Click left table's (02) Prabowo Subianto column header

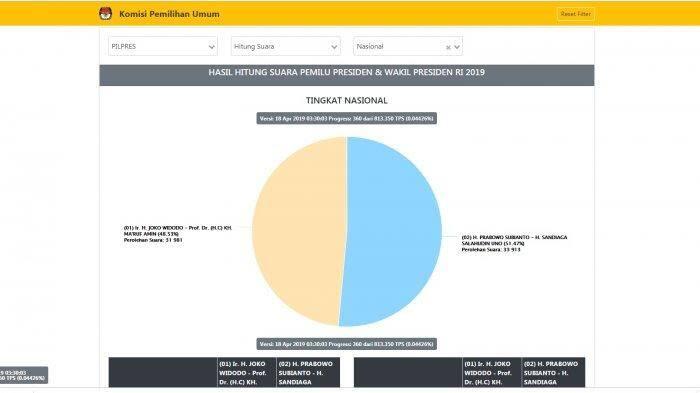pos(308,372)
